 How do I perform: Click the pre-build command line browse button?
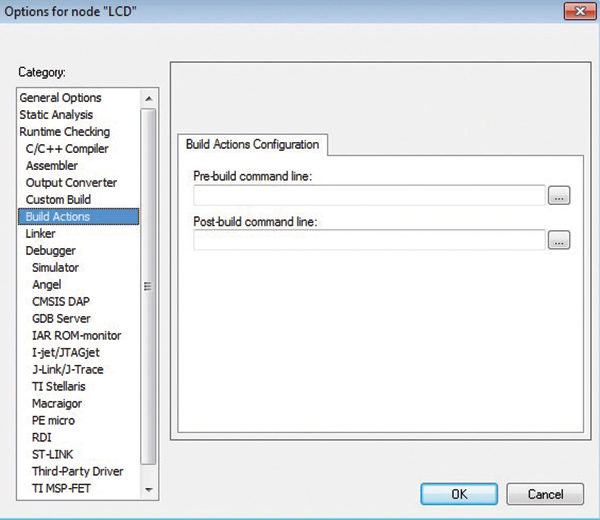pyautogui.click(x=559, y=196)
